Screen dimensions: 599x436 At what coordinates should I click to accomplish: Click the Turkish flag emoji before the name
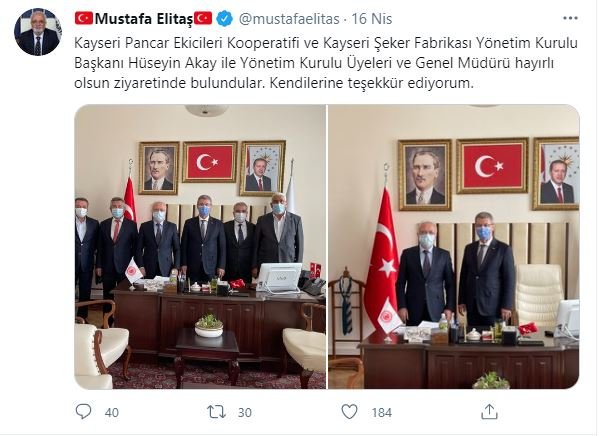click(84, 18)
